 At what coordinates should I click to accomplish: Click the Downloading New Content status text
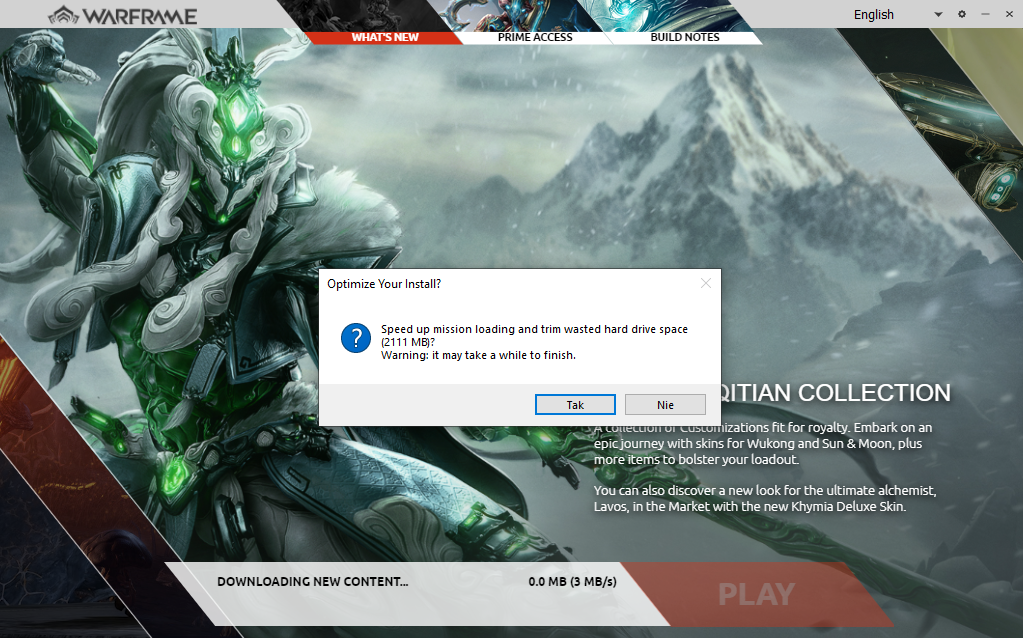point(313,581)
